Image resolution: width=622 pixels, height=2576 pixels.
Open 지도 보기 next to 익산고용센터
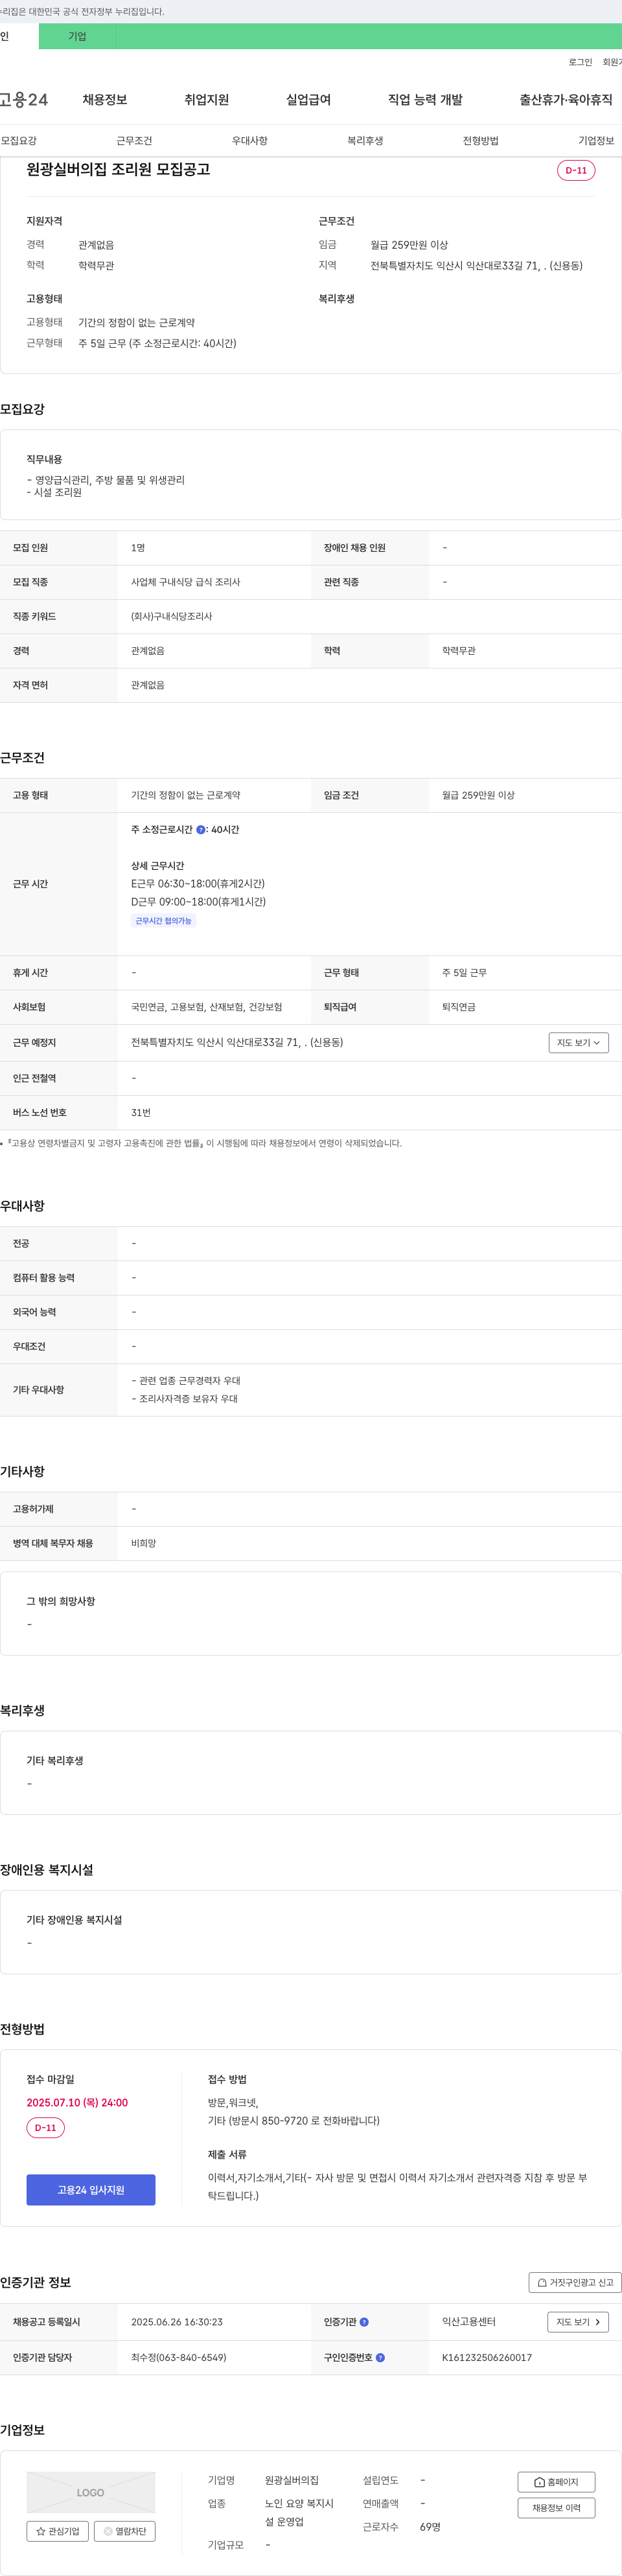tap(578, 2322)
